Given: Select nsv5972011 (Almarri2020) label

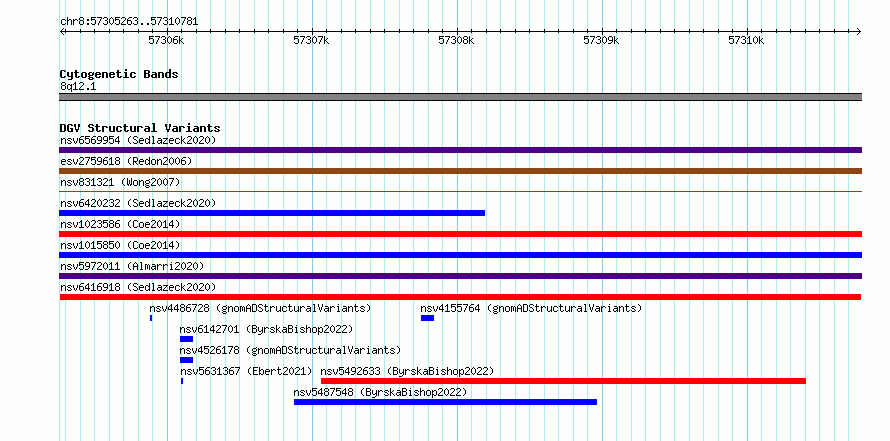Looking at the screenshot, I should coord(132,266).
